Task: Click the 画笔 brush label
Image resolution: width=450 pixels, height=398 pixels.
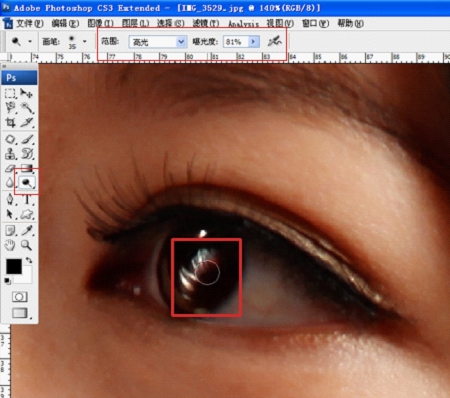Action: 51,42
